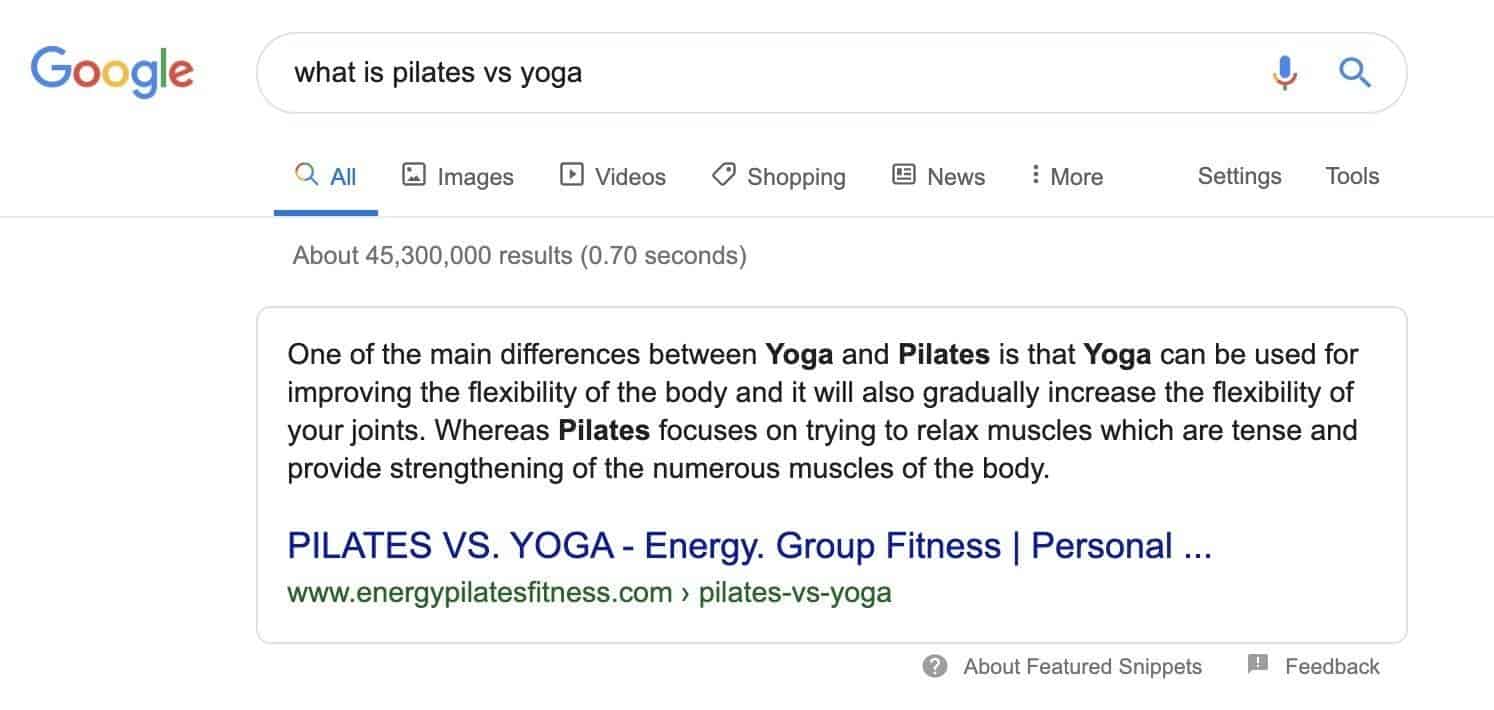The image size is (1494, 710).
Task: Click the Videos play icon
Action: coord(570,174)
